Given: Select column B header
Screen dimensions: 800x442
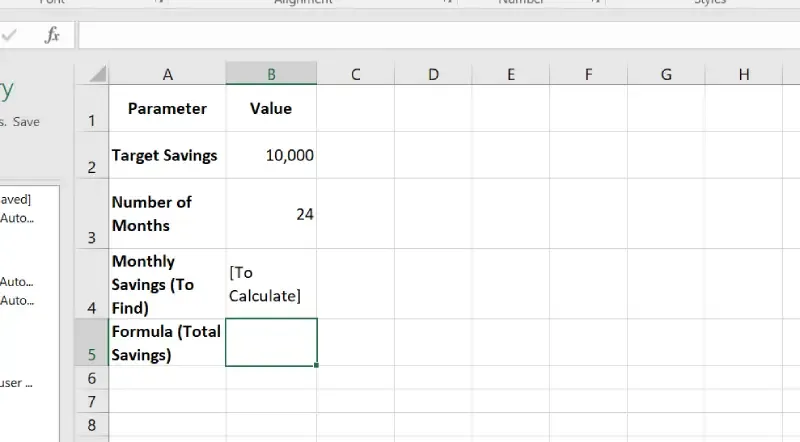Looking at the screenshot, I should (x=271, y=75).
